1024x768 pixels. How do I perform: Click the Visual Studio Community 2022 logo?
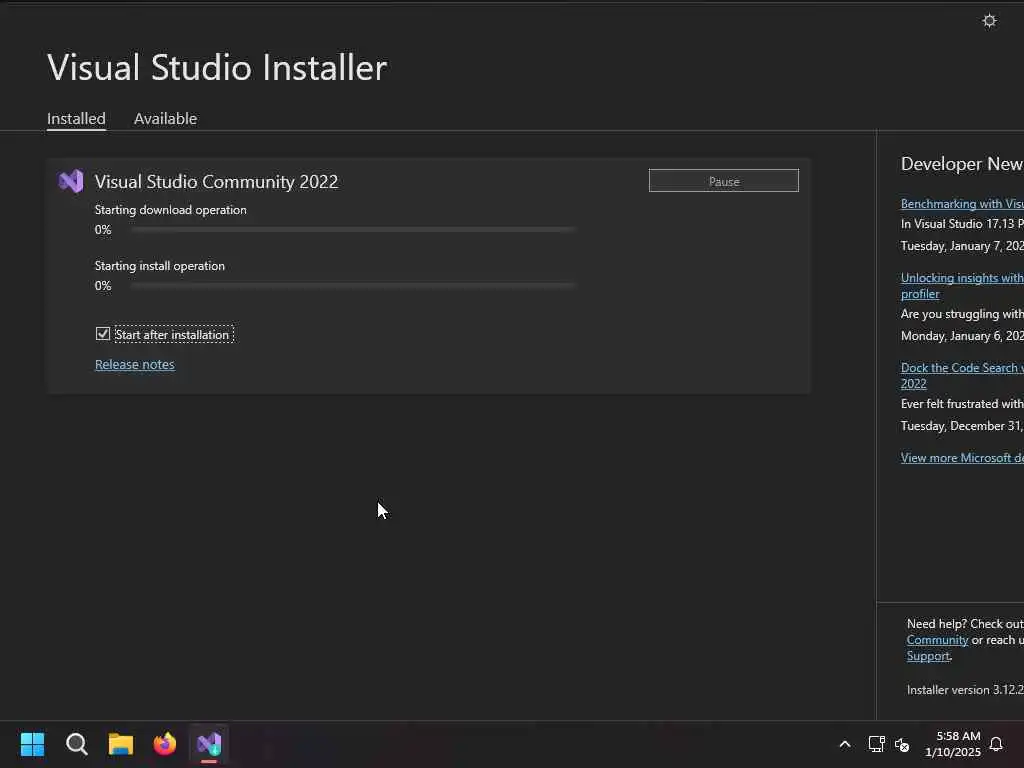click(x=71, y=181)
